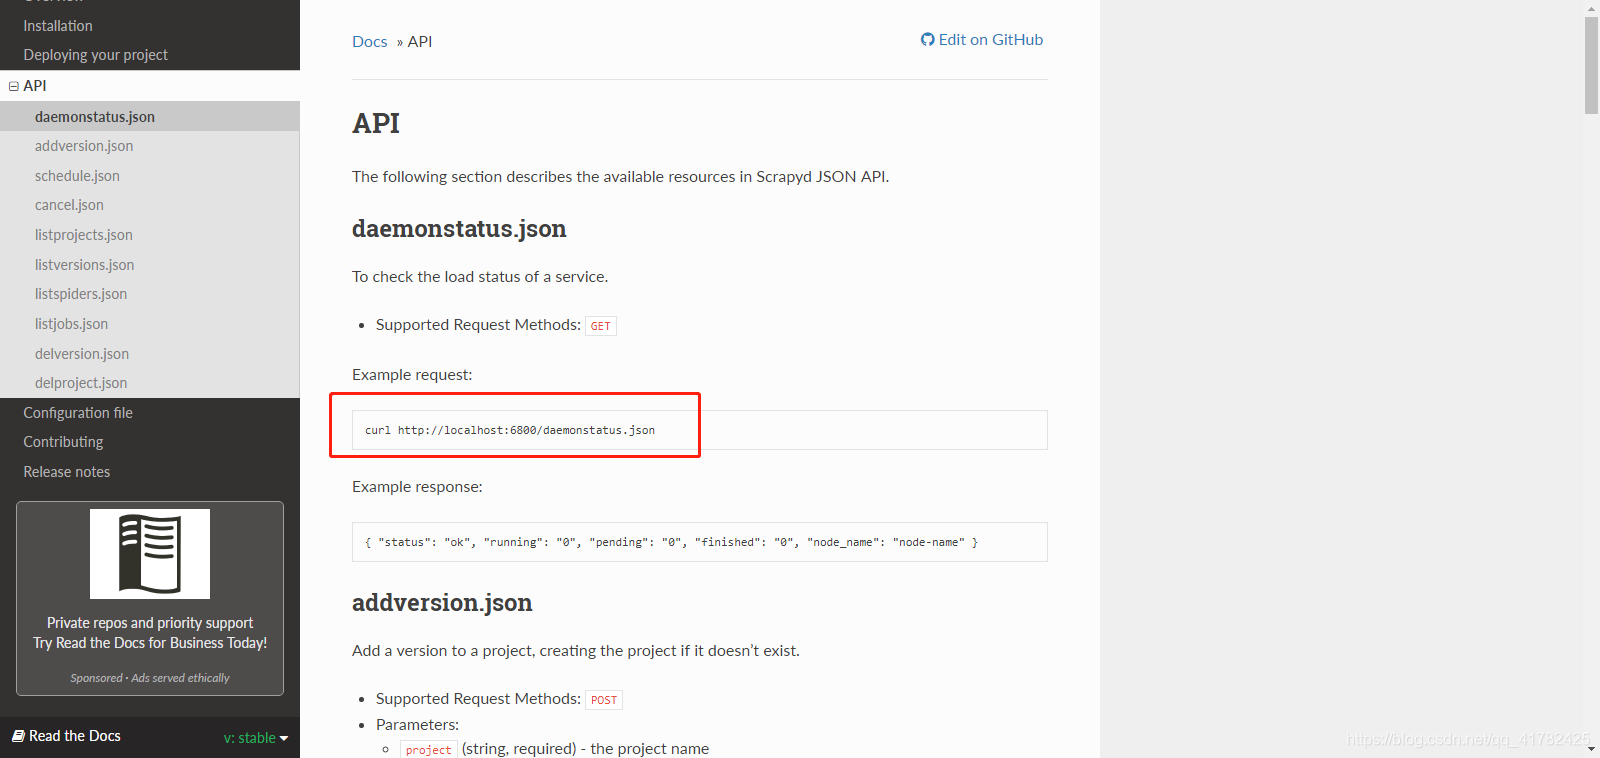Open the Read the Docs for Business ad text
The height and width of the screenshot is (758, 1600).
150,633
